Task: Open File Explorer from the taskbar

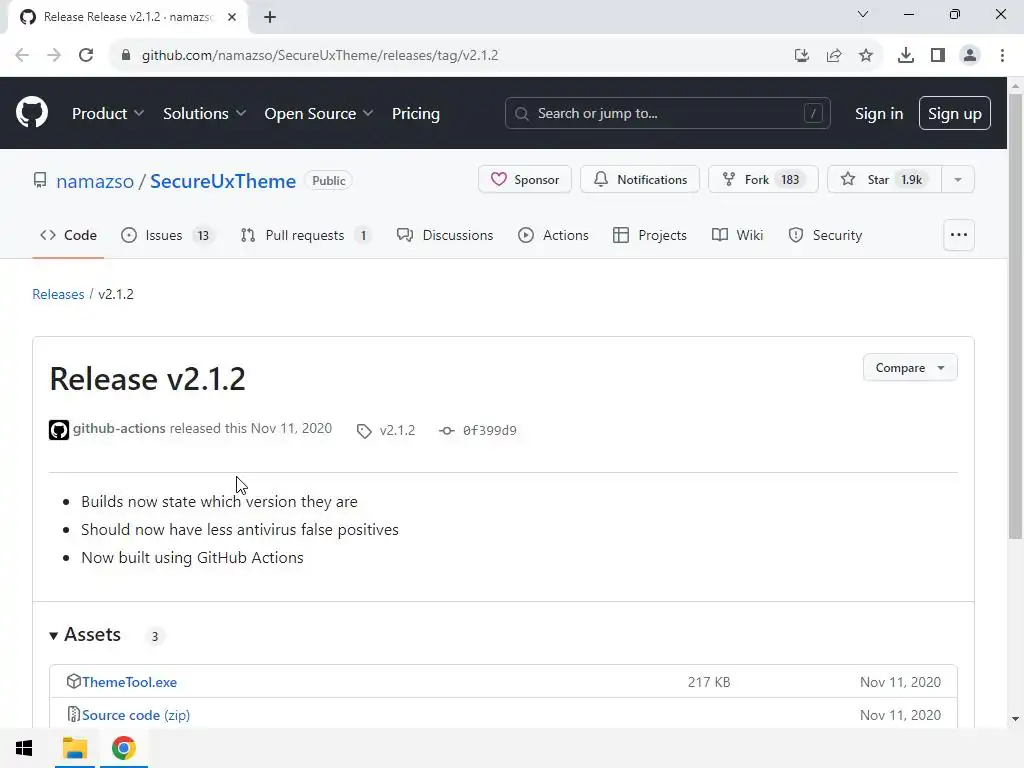Action: click(x=74, y=748)
